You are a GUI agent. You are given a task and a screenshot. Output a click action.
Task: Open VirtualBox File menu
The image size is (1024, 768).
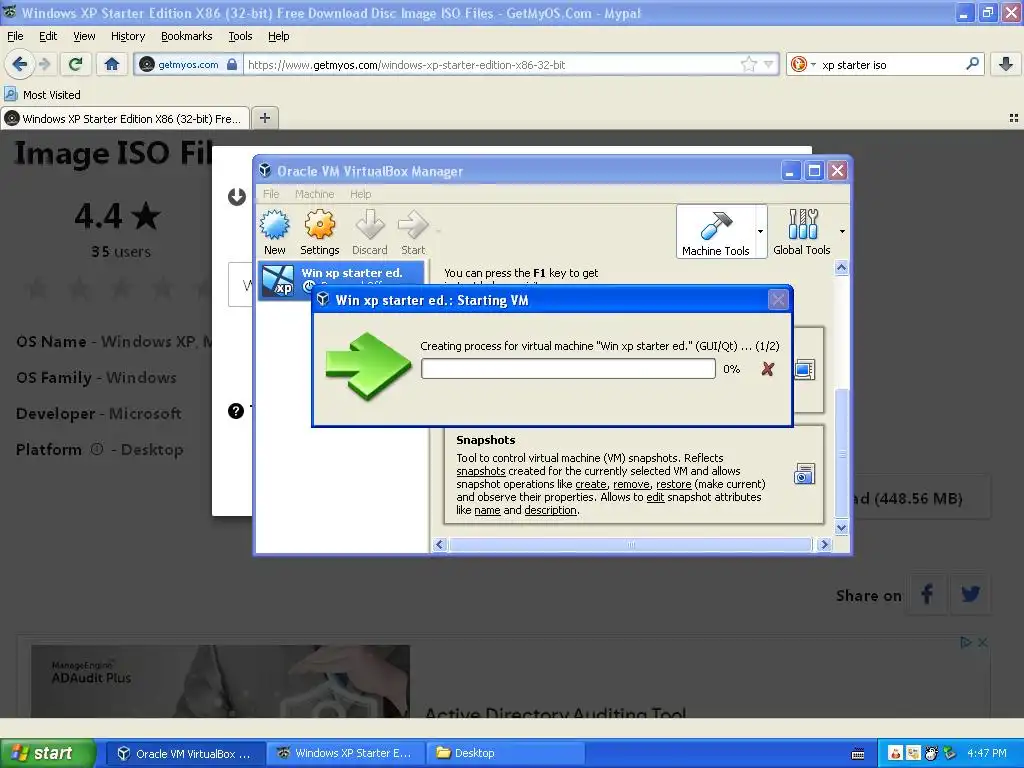pyautogui.click(x=271, y=194)
